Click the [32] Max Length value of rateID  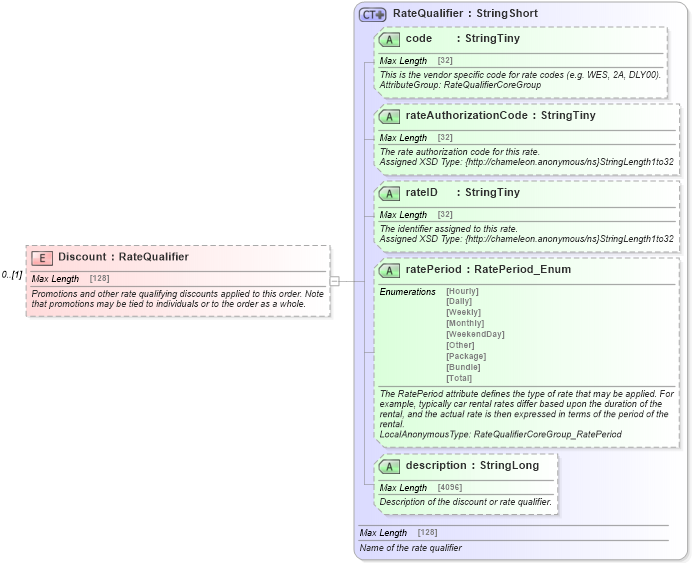445,214
